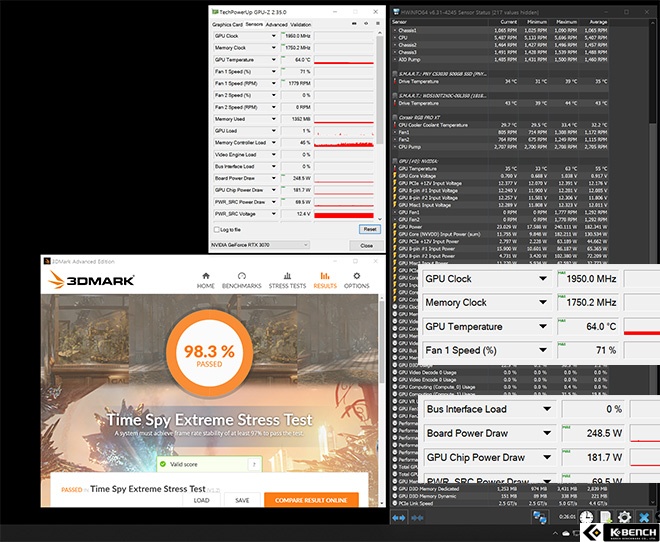Open HWiNFO sensor settings gear icon
The height and width of the screenshot is (542, 660).
coord(624,517)
